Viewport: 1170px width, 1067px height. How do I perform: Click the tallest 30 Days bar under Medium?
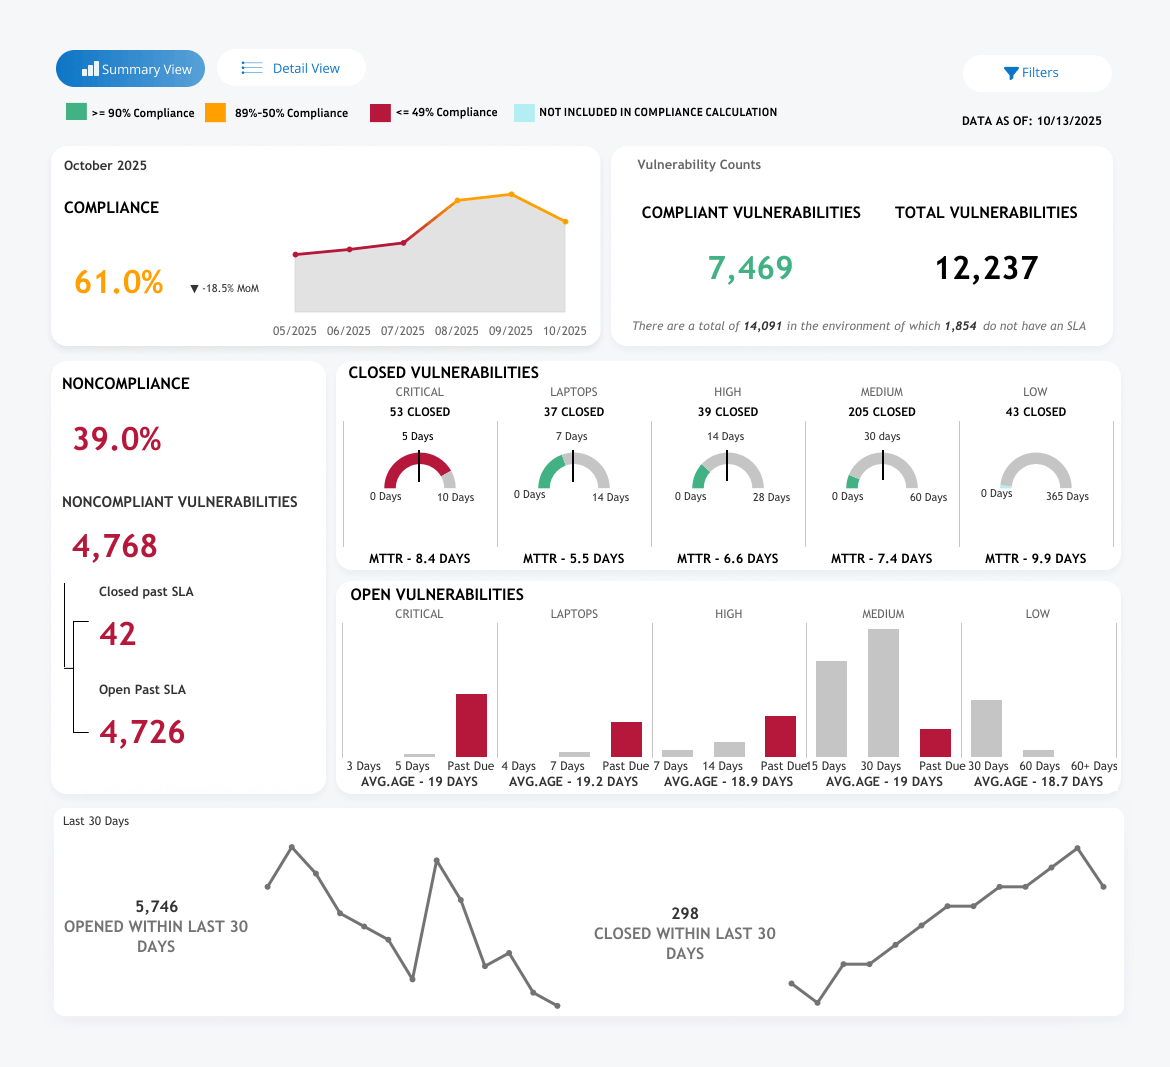coord(881,690)
